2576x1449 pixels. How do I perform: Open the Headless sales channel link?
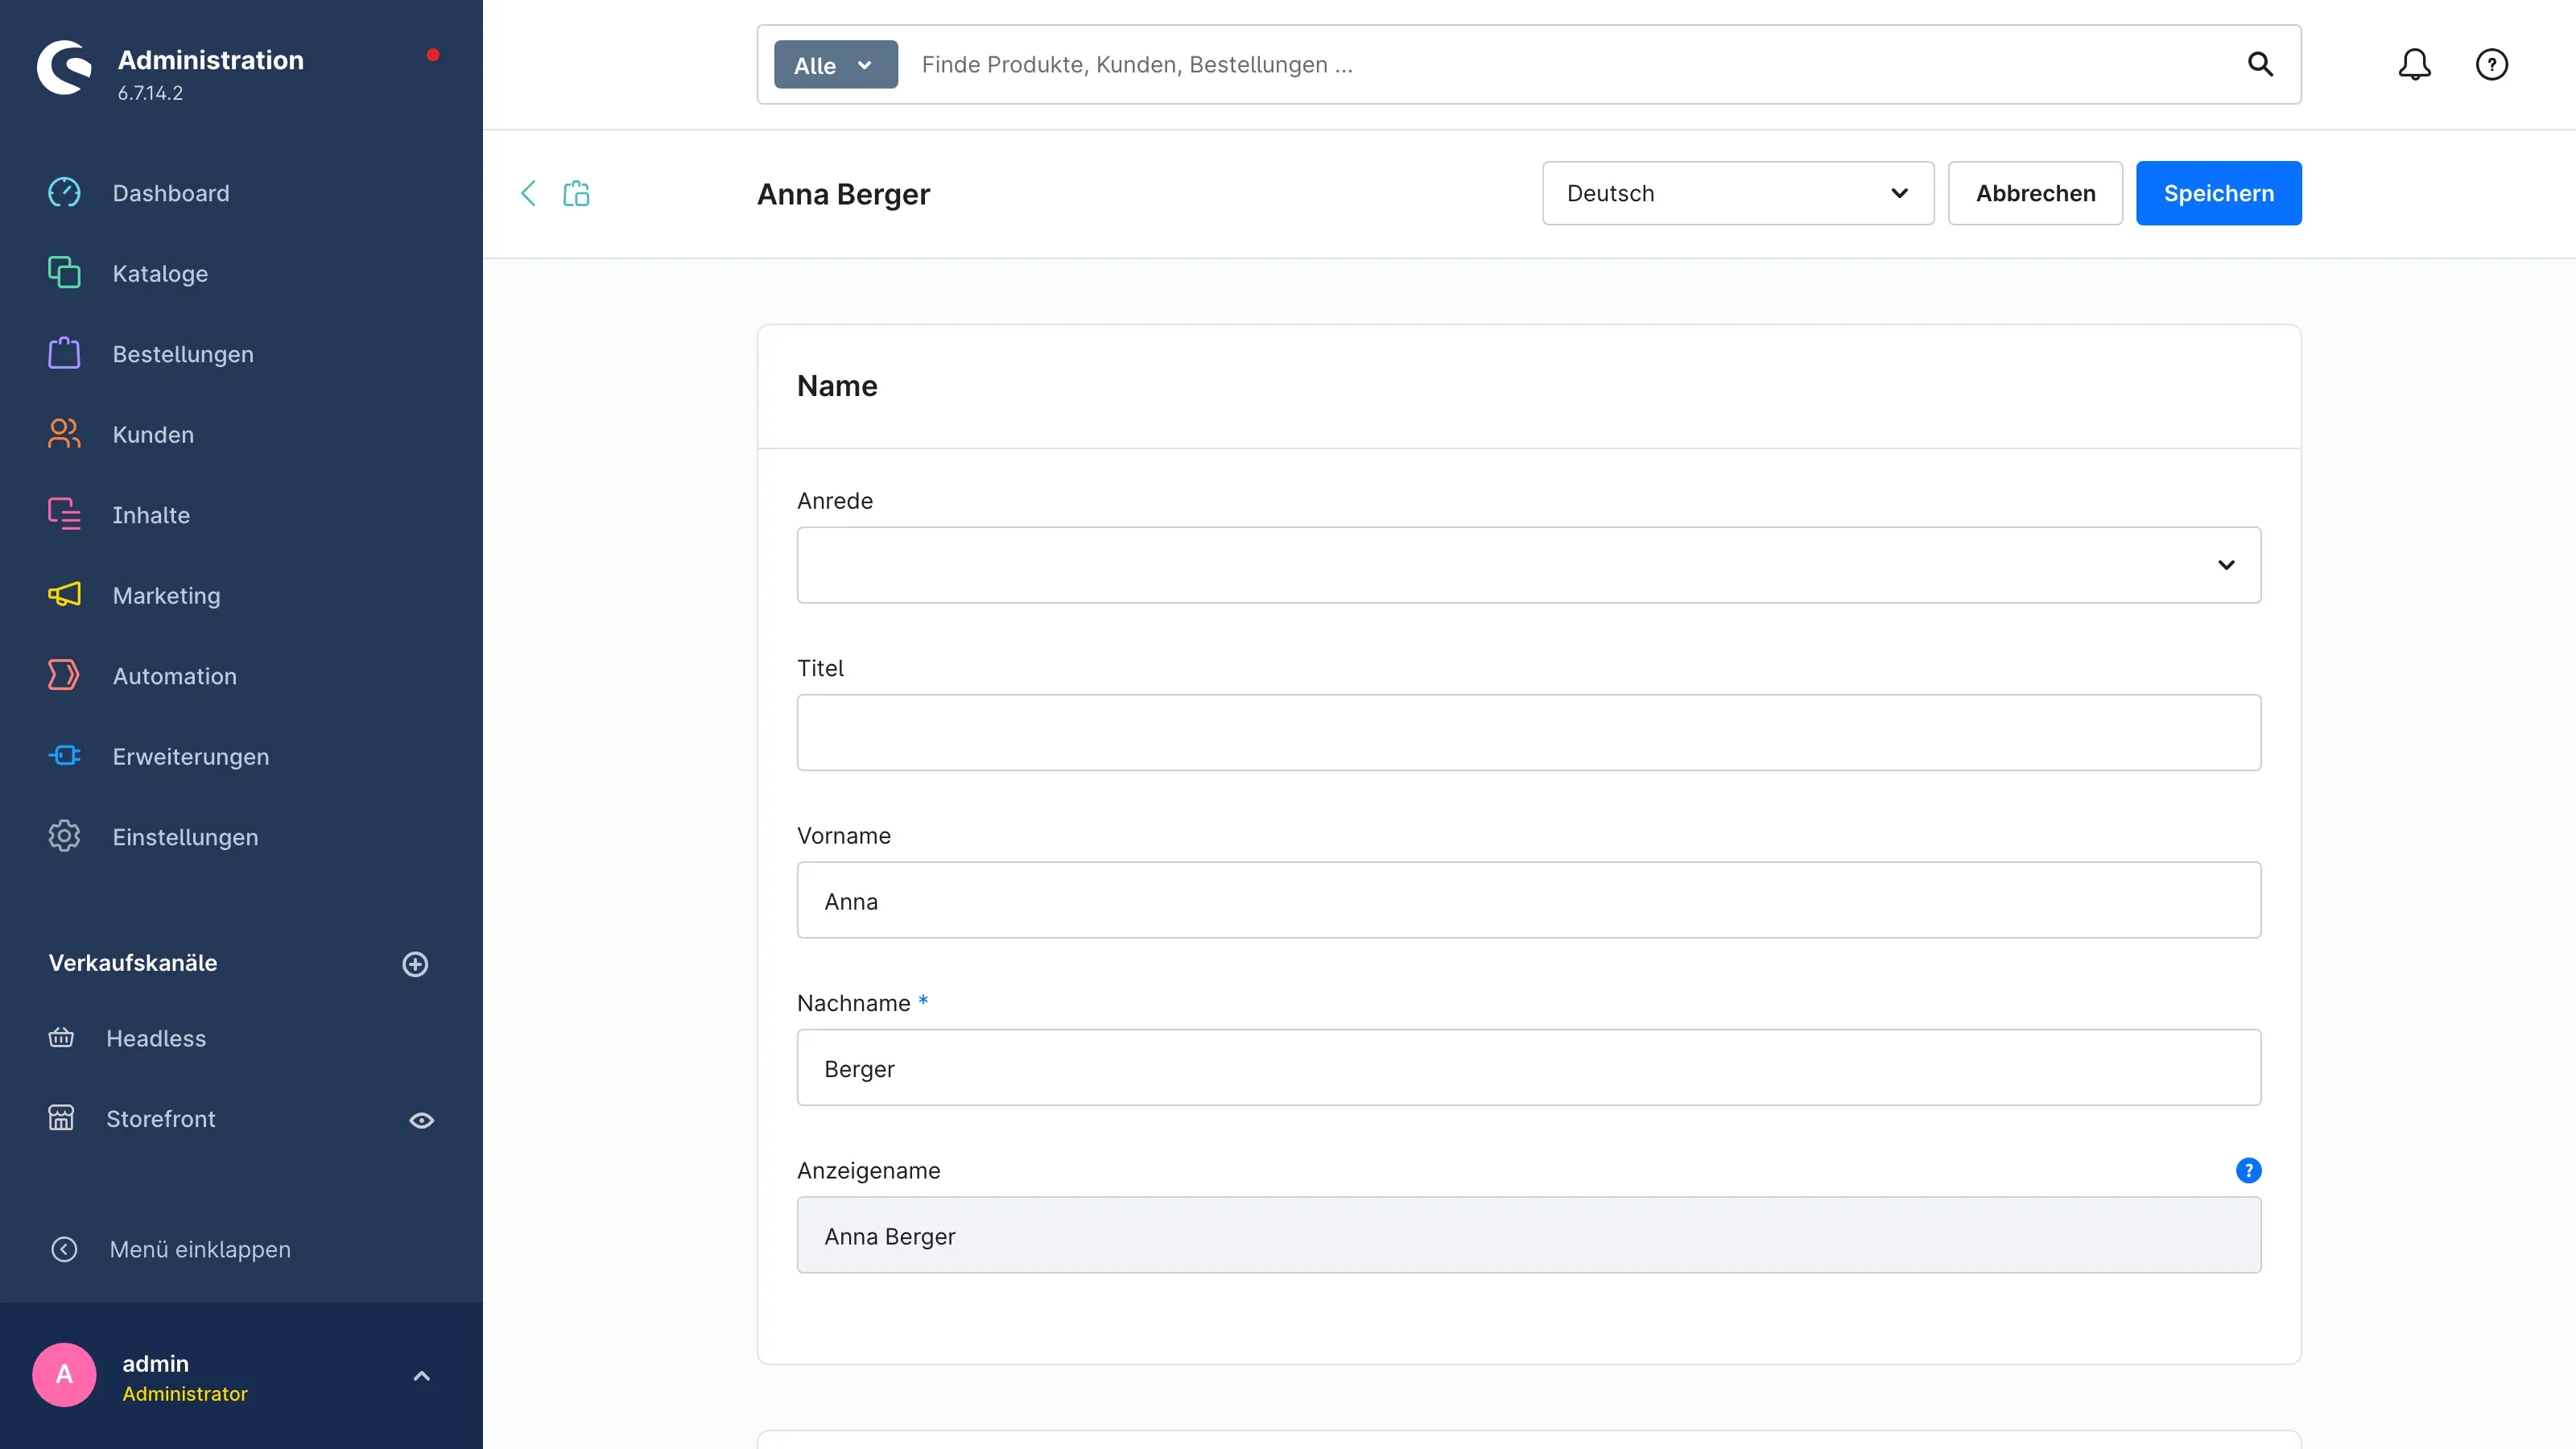point(156,1038)
